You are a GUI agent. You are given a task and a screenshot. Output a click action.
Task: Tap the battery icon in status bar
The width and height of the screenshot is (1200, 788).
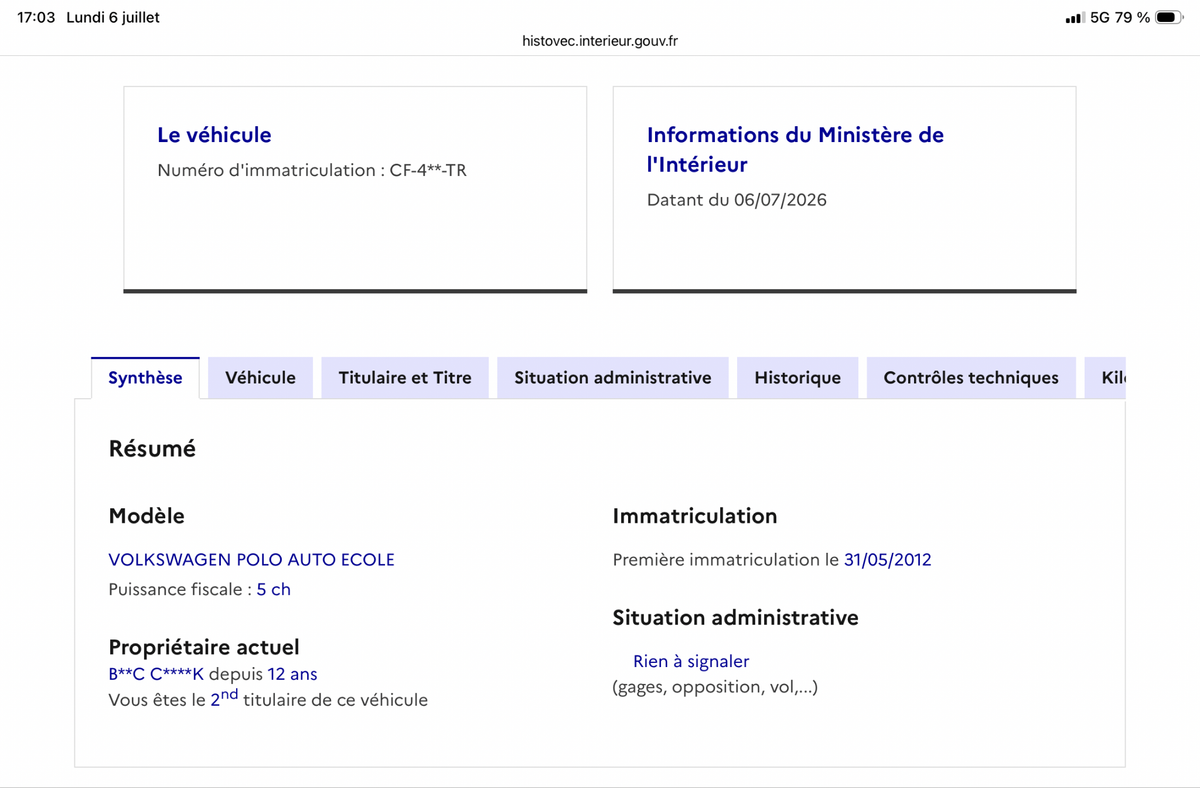1169,17
